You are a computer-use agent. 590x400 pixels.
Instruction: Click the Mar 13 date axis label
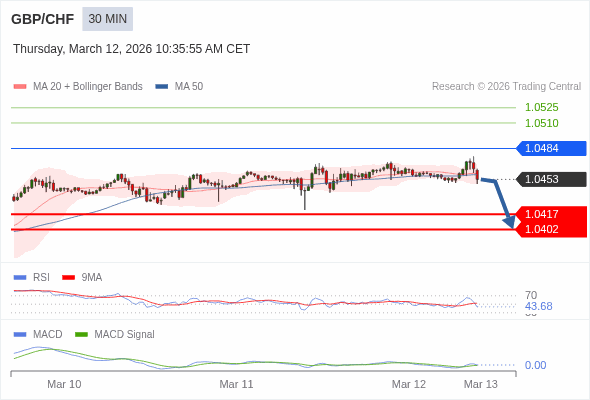(481, 384)
